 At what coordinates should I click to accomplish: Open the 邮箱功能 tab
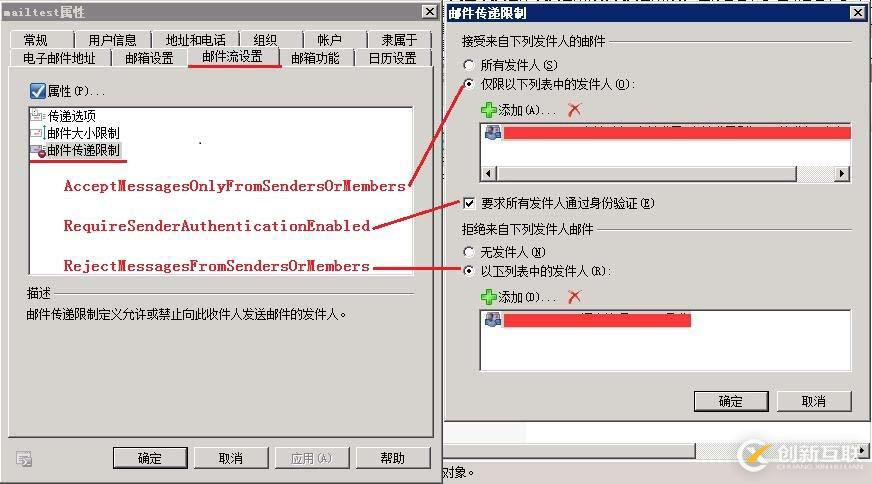click(x=315, y=58)
